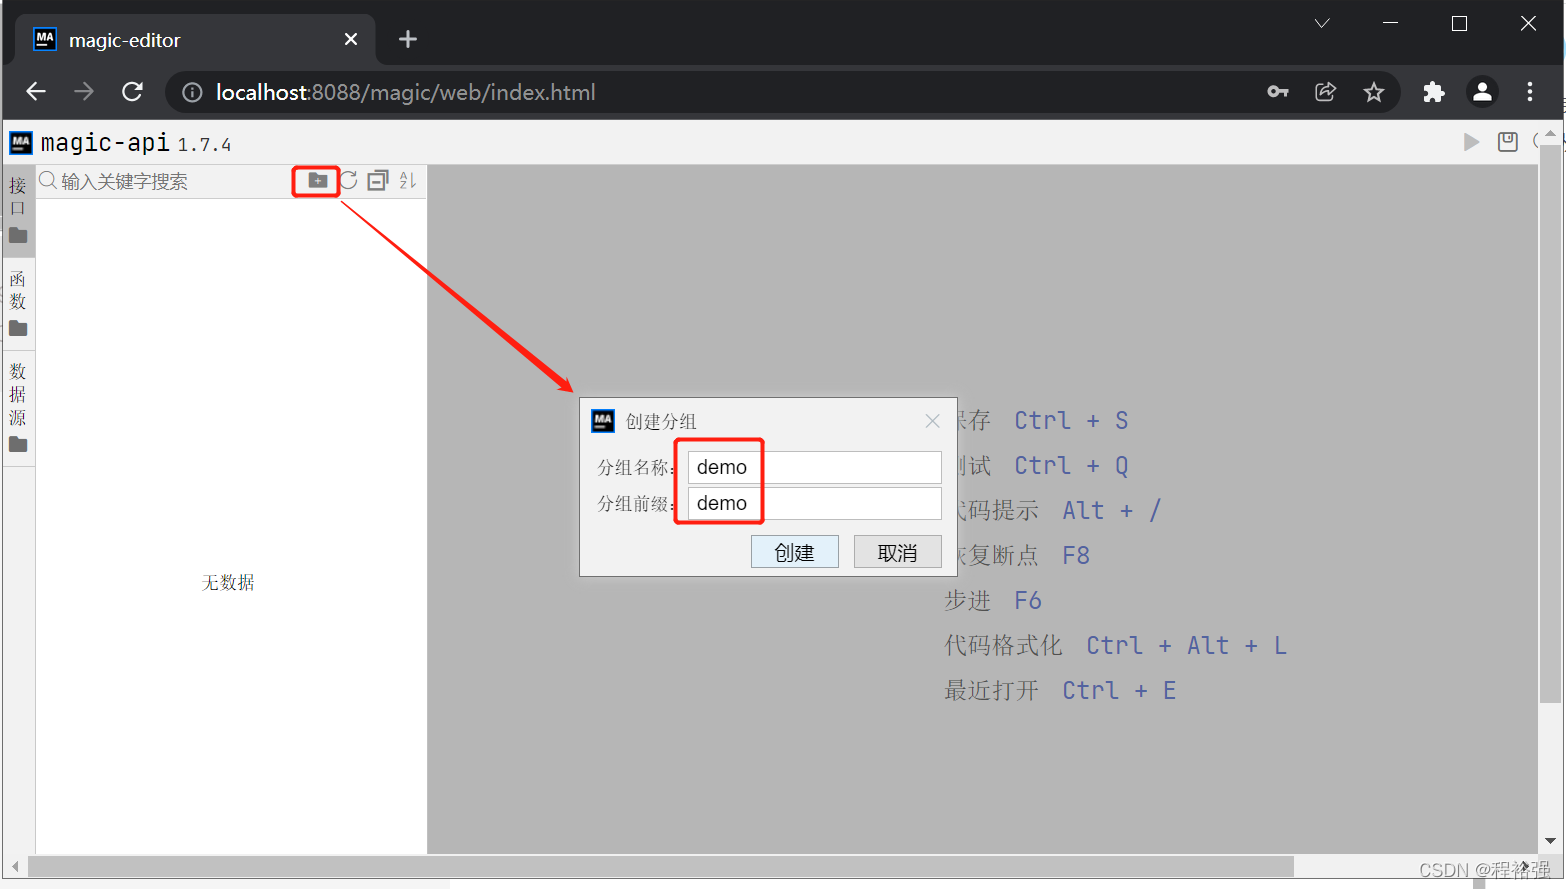The height and width of the screenshot is (889, 1566).
Task: Open the tab search chevron
Action: click(1322, 23)
